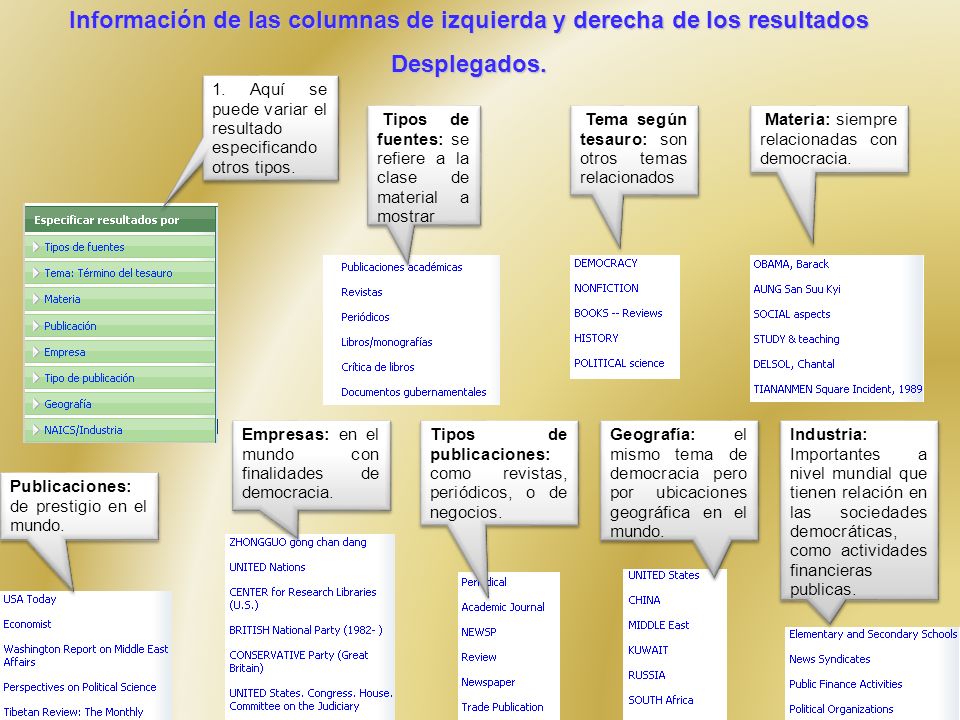Select the BOOKS -- Reviews term

click(x=618, y=313)
